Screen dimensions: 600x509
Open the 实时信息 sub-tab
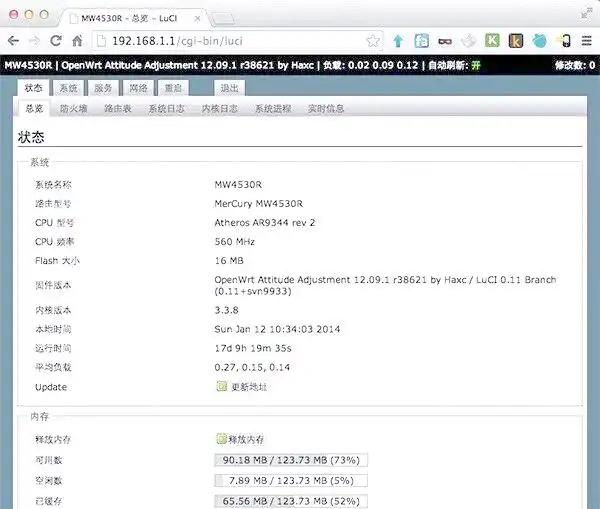coord(326,109)
